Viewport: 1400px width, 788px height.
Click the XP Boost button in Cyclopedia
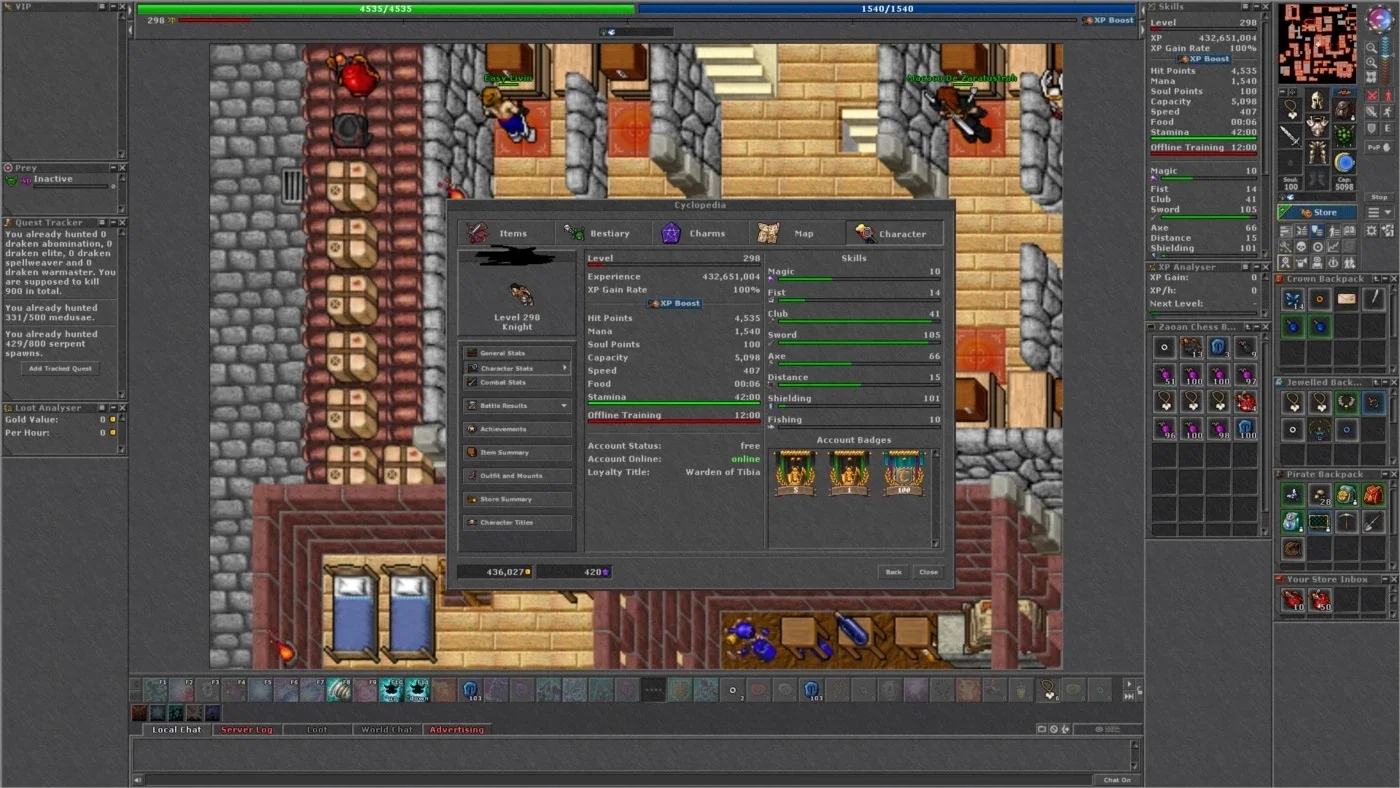(674, 303)
